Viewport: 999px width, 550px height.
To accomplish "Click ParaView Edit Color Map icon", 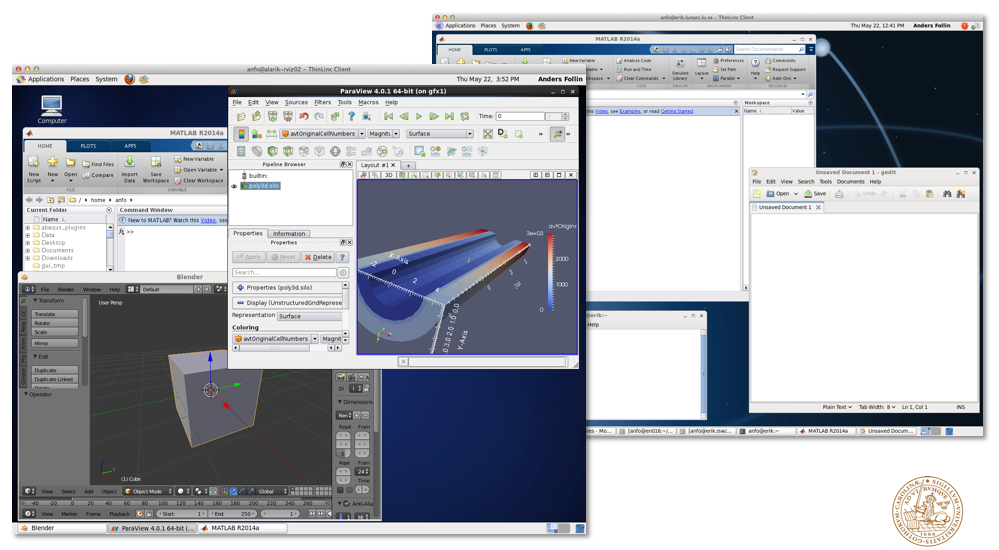I will click(x=256, y=134).
